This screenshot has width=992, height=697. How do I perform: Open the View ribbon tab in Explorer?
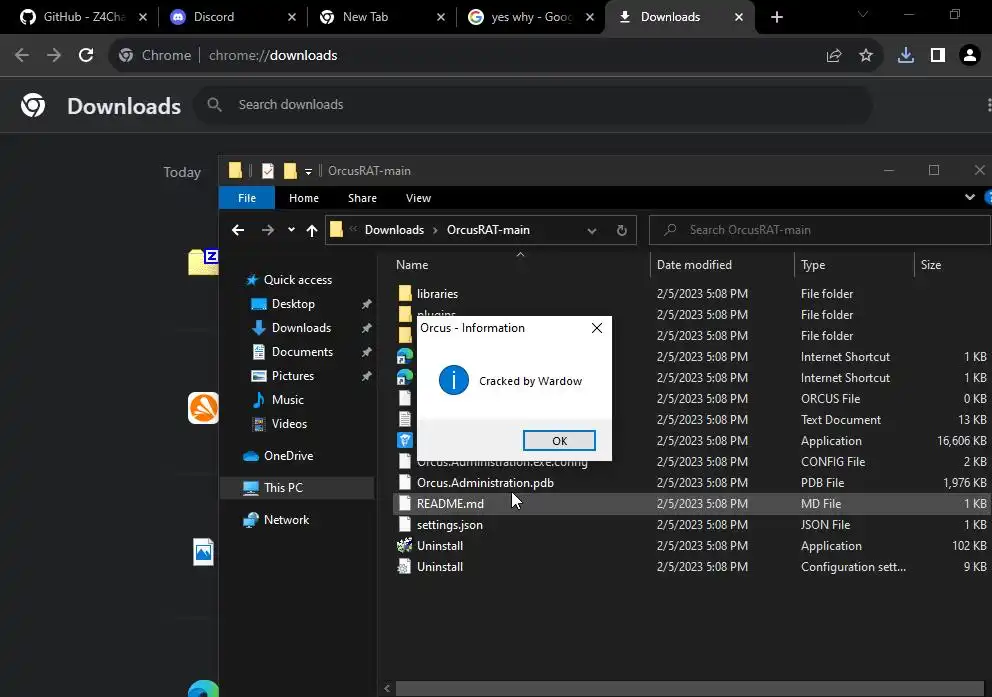[418, 198]
